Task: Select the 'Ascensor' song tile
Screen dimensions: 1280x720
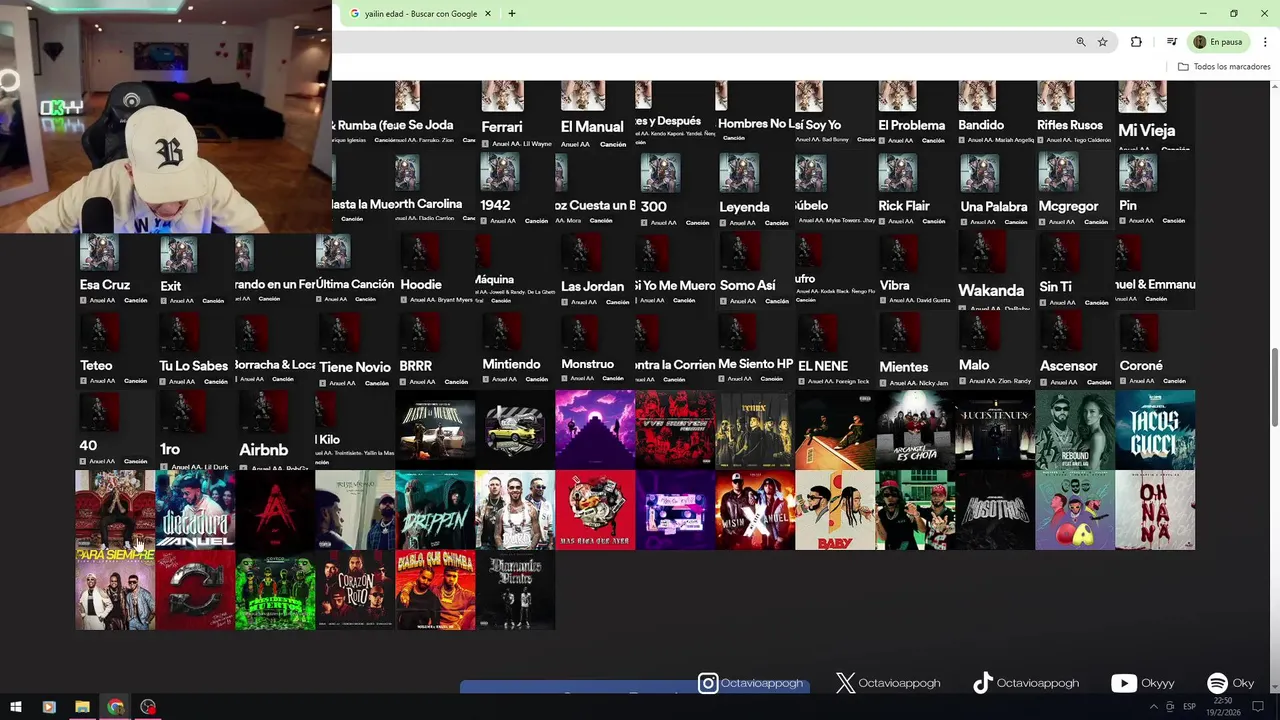Action: tap(1075, 350)
